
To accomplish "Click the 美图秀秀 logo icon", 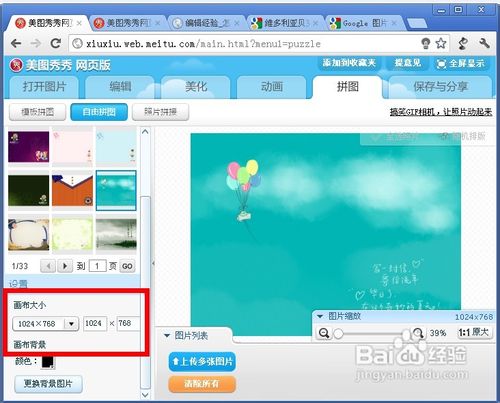I will [x=16, y=65].
